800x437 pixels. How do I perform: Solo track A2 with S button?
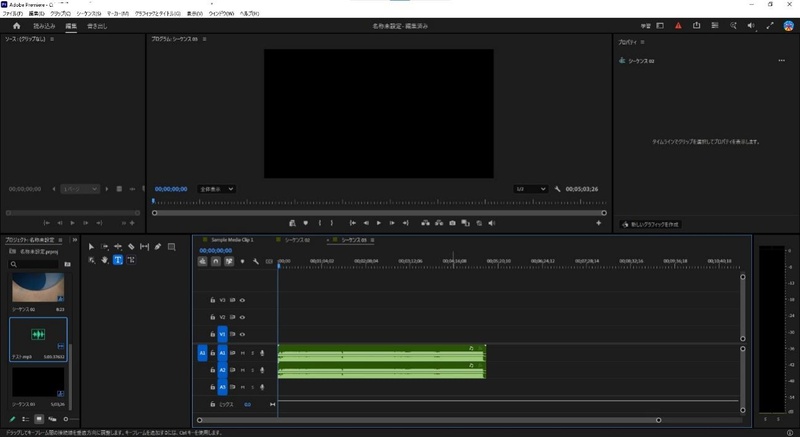[253, 370]
